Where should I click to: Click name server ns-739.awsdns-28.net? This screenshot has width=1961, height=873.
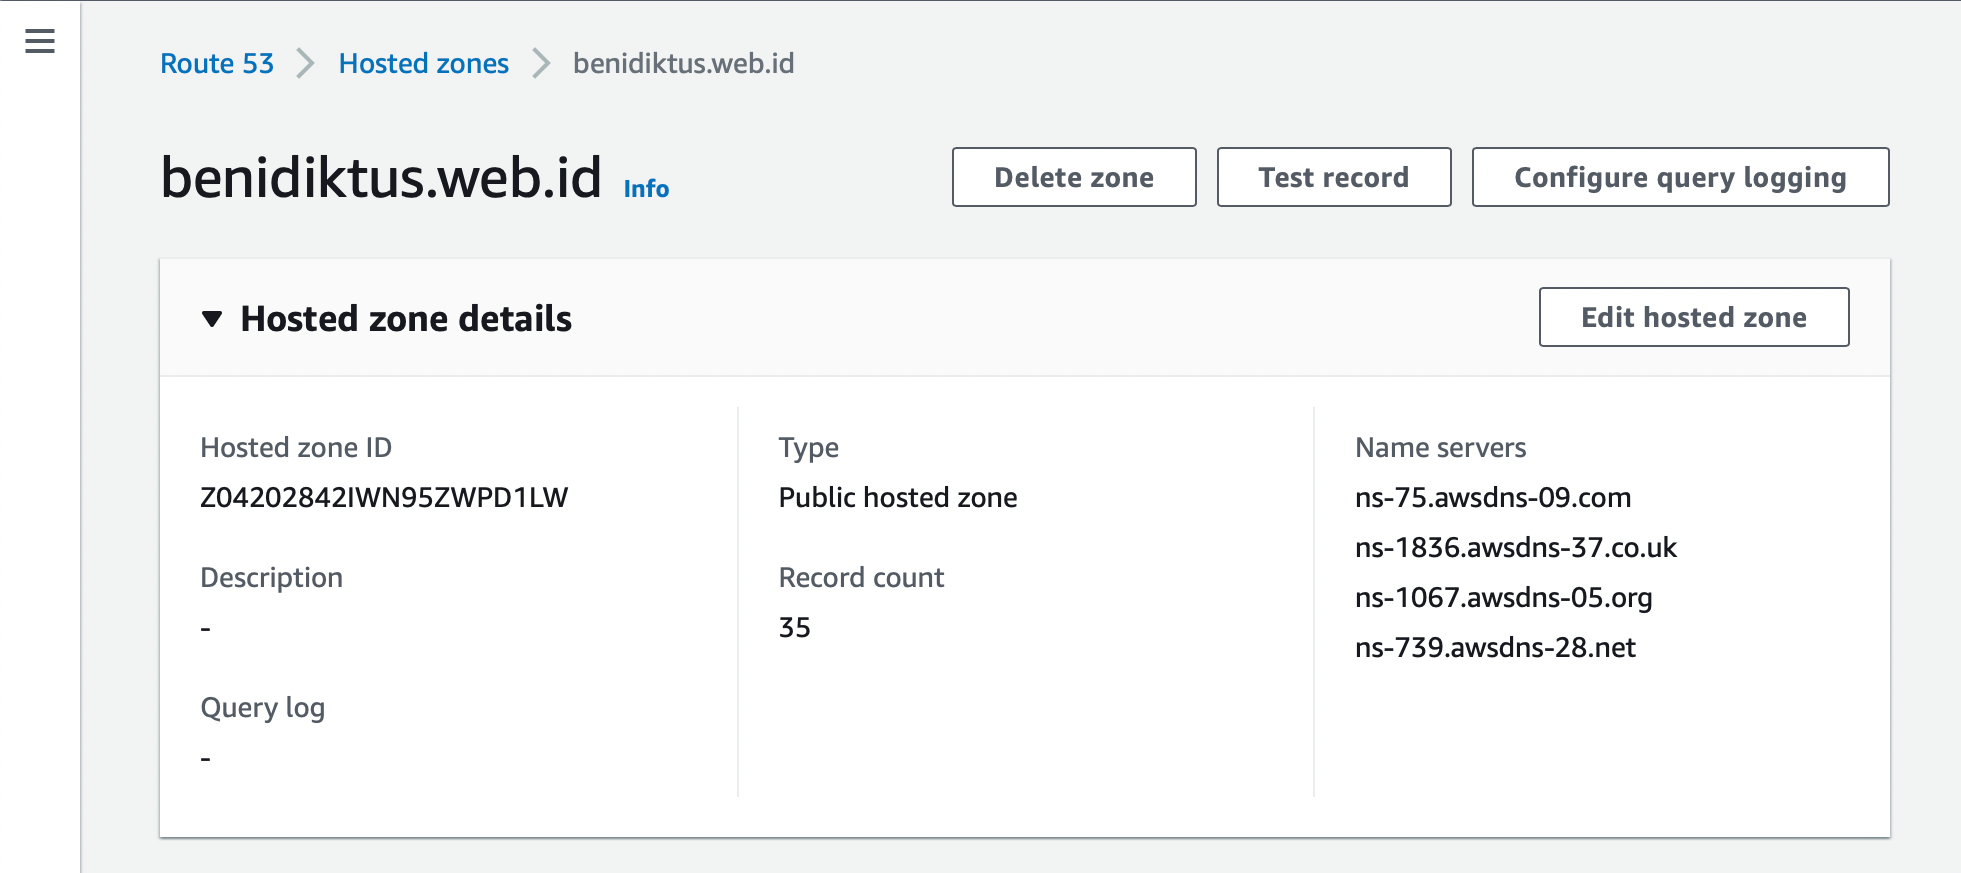click(x=1495, y=647)
